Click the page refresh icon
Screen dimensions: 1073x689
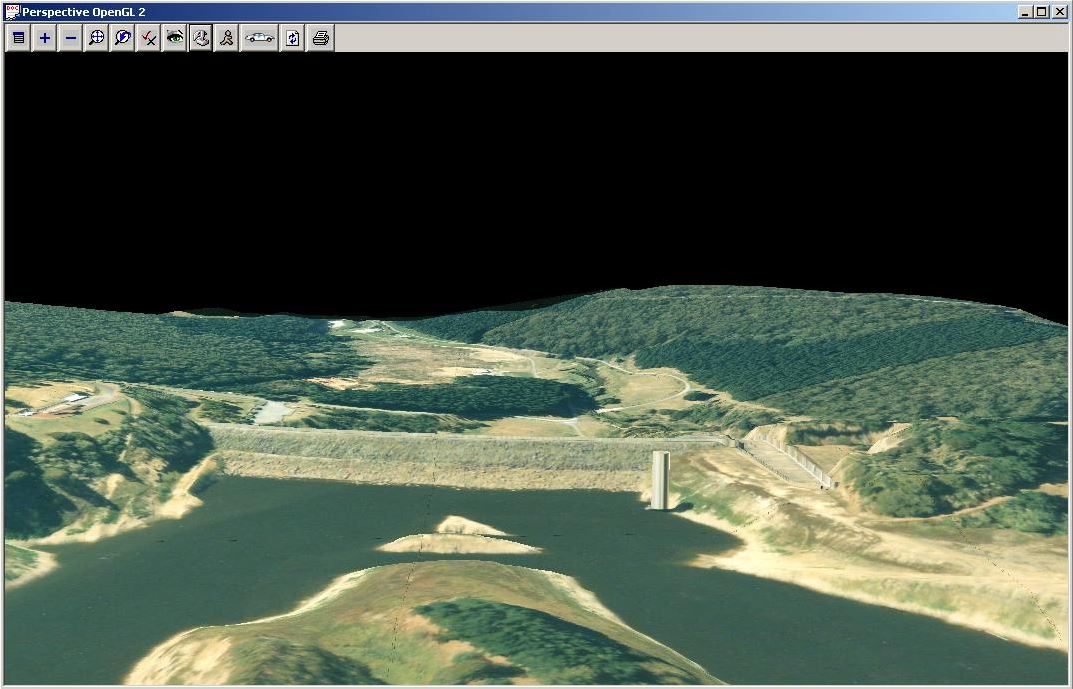pyautogui.click(x=293, y=38)
